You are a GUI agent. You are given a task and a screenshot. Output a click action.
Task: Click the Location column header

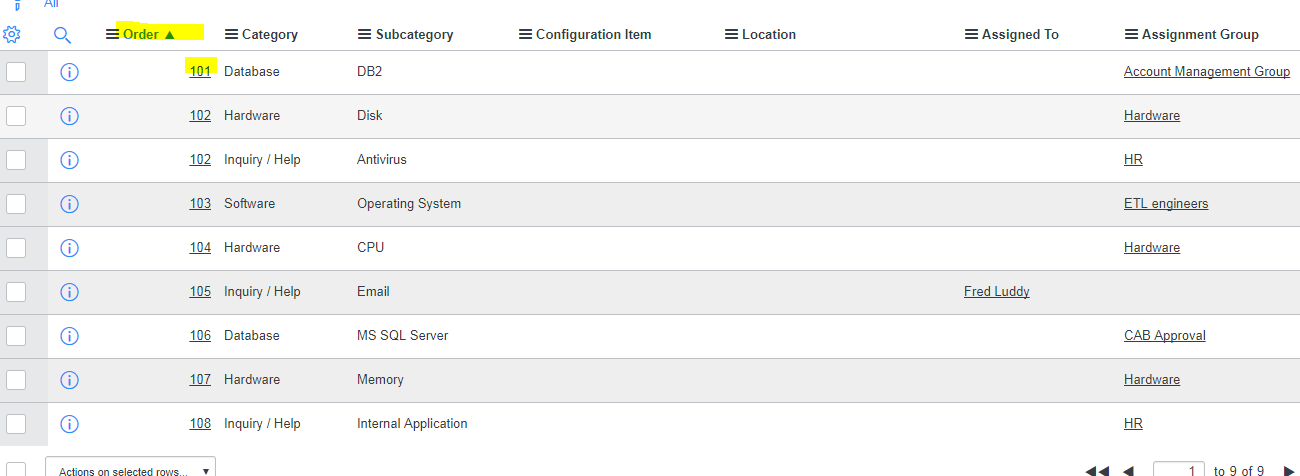click(769, 34)
